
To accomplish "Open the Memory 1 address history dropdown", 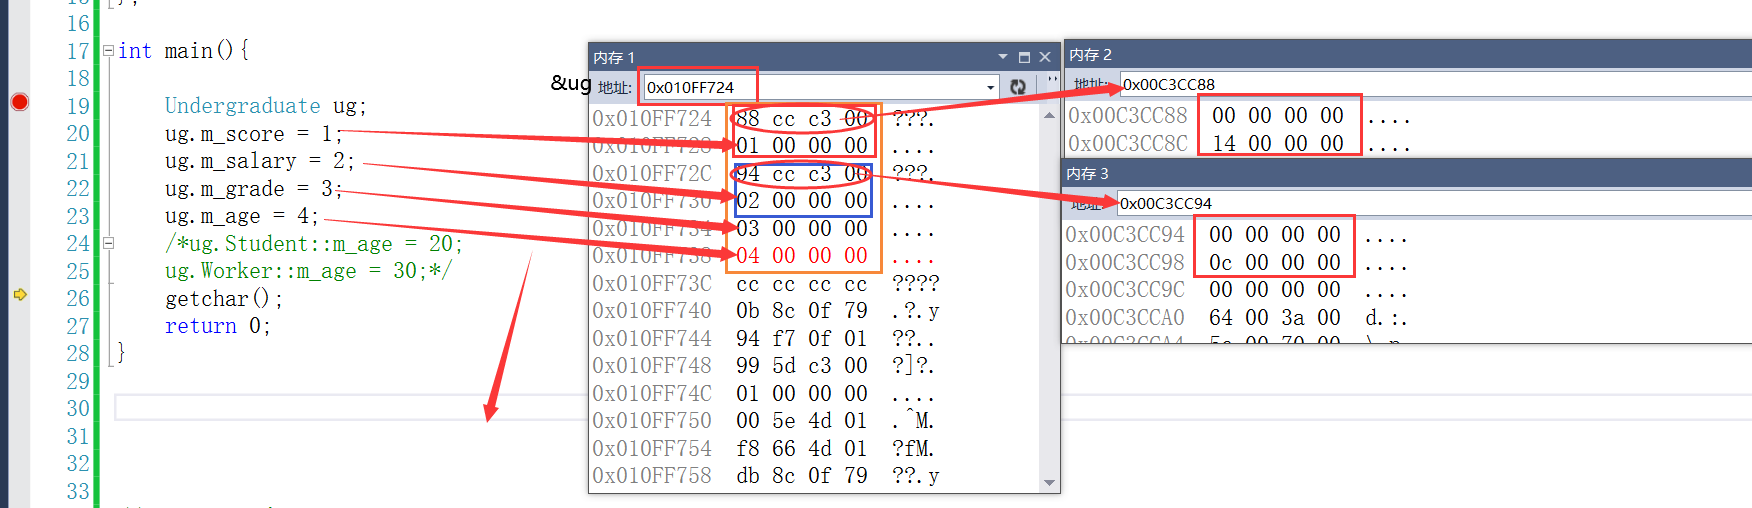I will 991,87.
